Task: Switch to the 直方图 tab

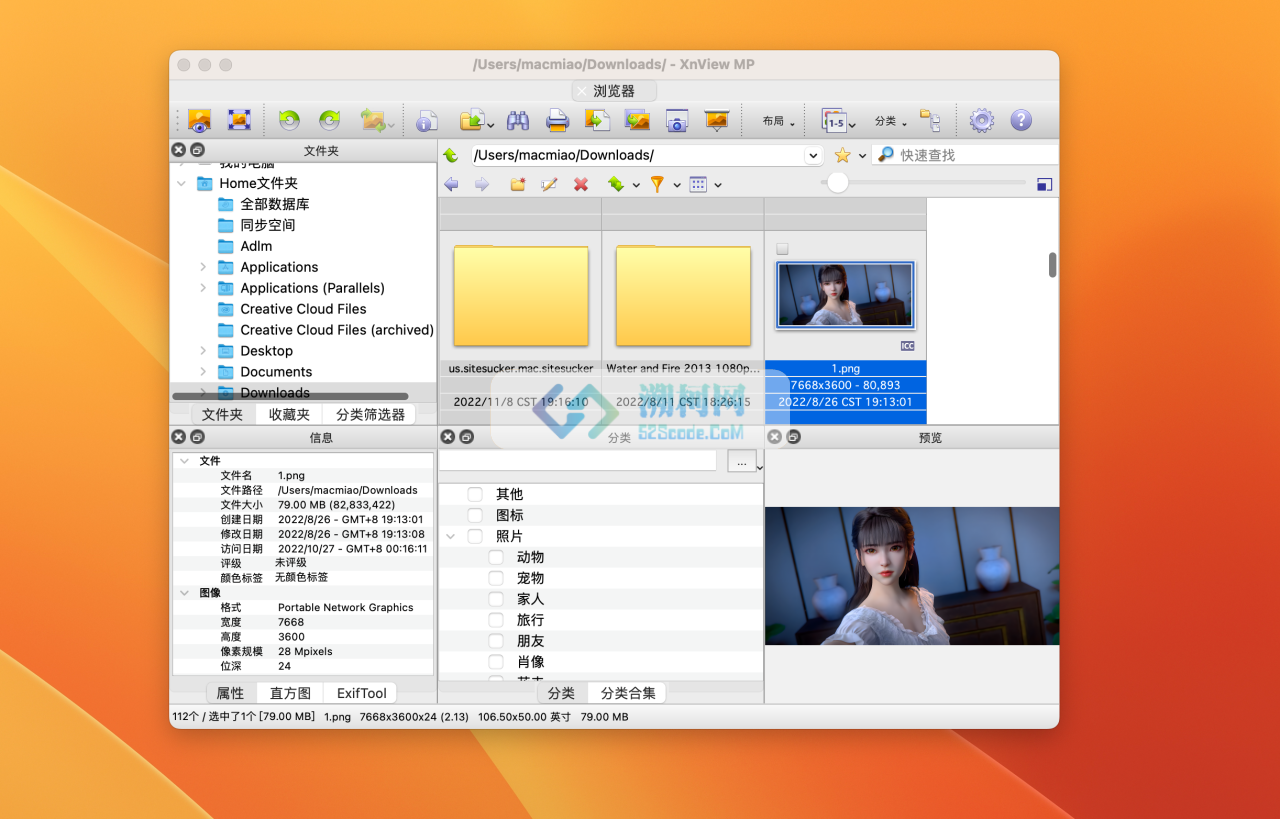Action: click(290, 693)
